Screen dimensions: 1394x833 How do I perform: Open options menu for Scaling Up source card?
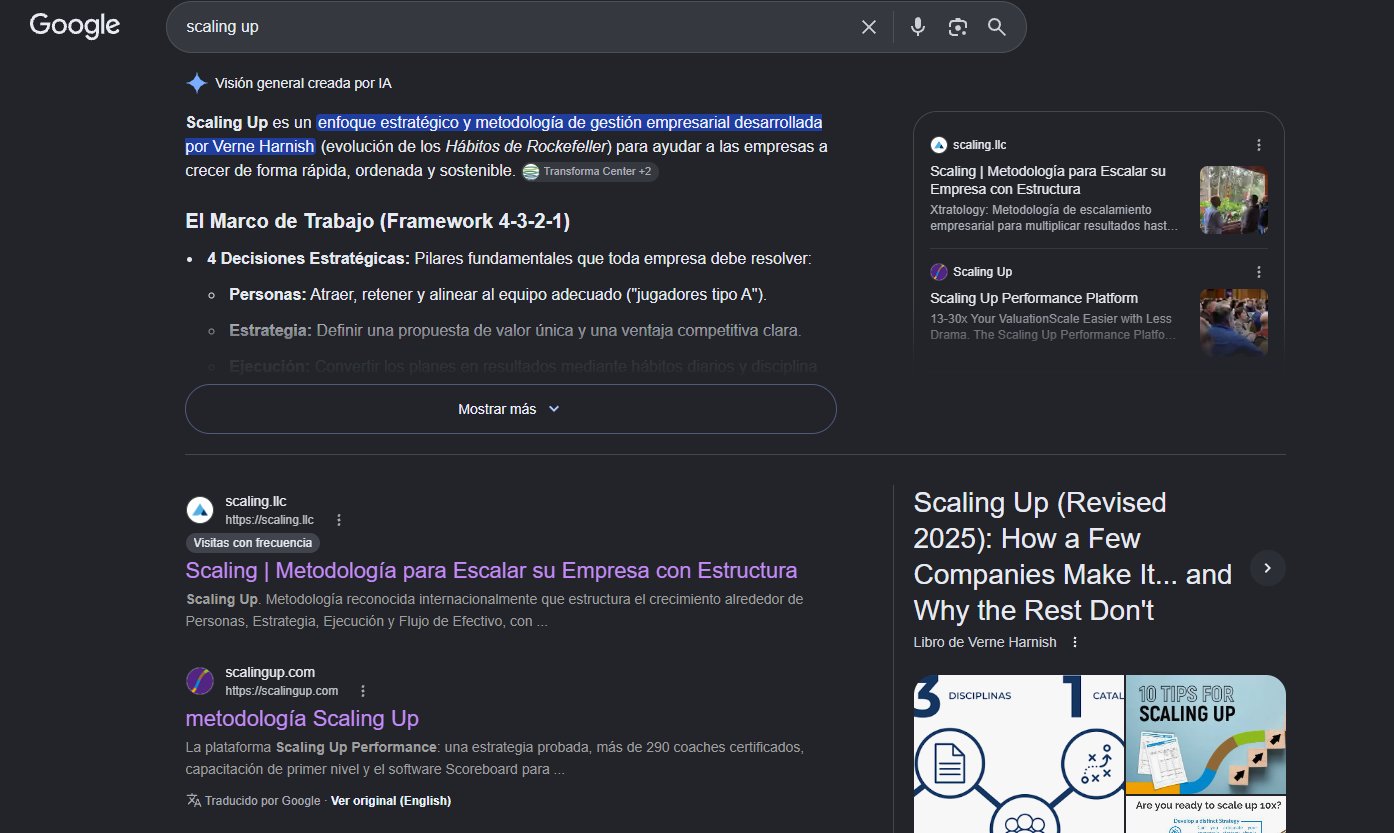tap(1259, 272)
